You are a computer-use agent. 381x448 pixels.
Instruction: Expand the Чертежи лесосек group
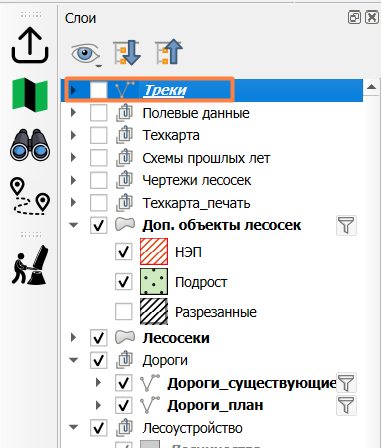pyautogui.click(x=74, y=180)
